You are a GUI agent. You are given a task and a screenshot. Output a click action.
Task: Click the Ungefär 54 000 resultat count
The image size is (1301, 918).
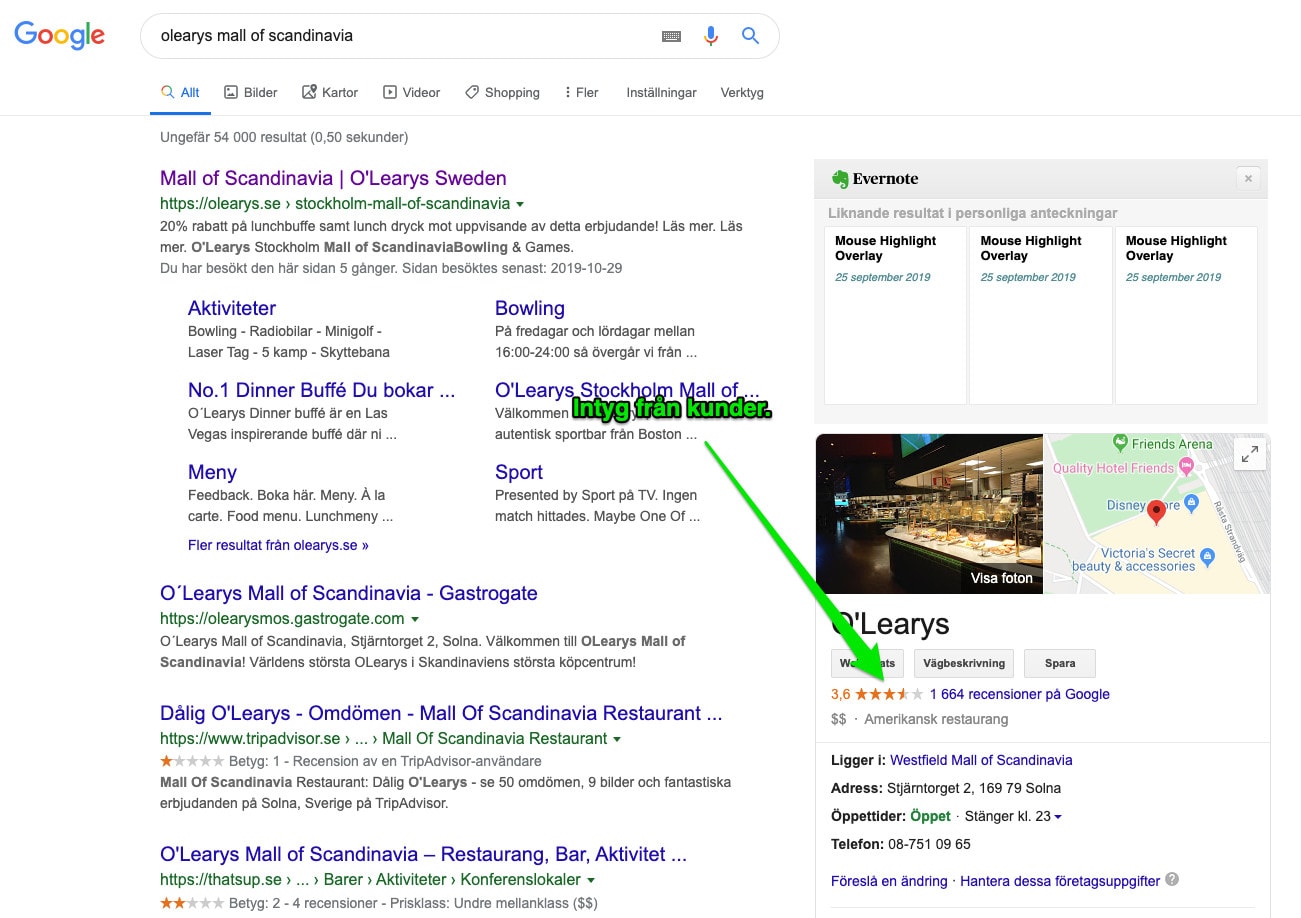click(x=284, y=137)
